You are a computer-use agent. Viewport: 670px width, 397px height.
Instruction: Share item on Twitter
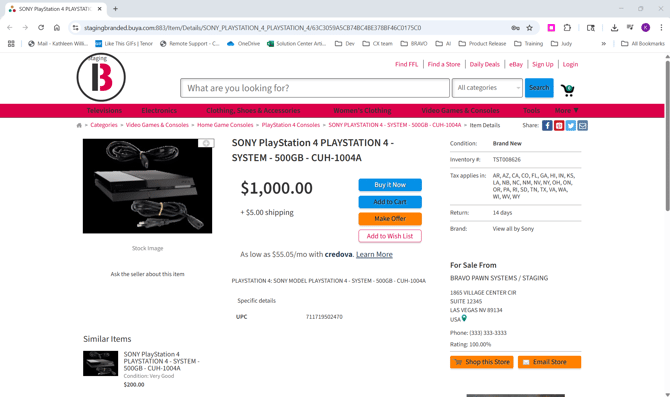(570, 125)
